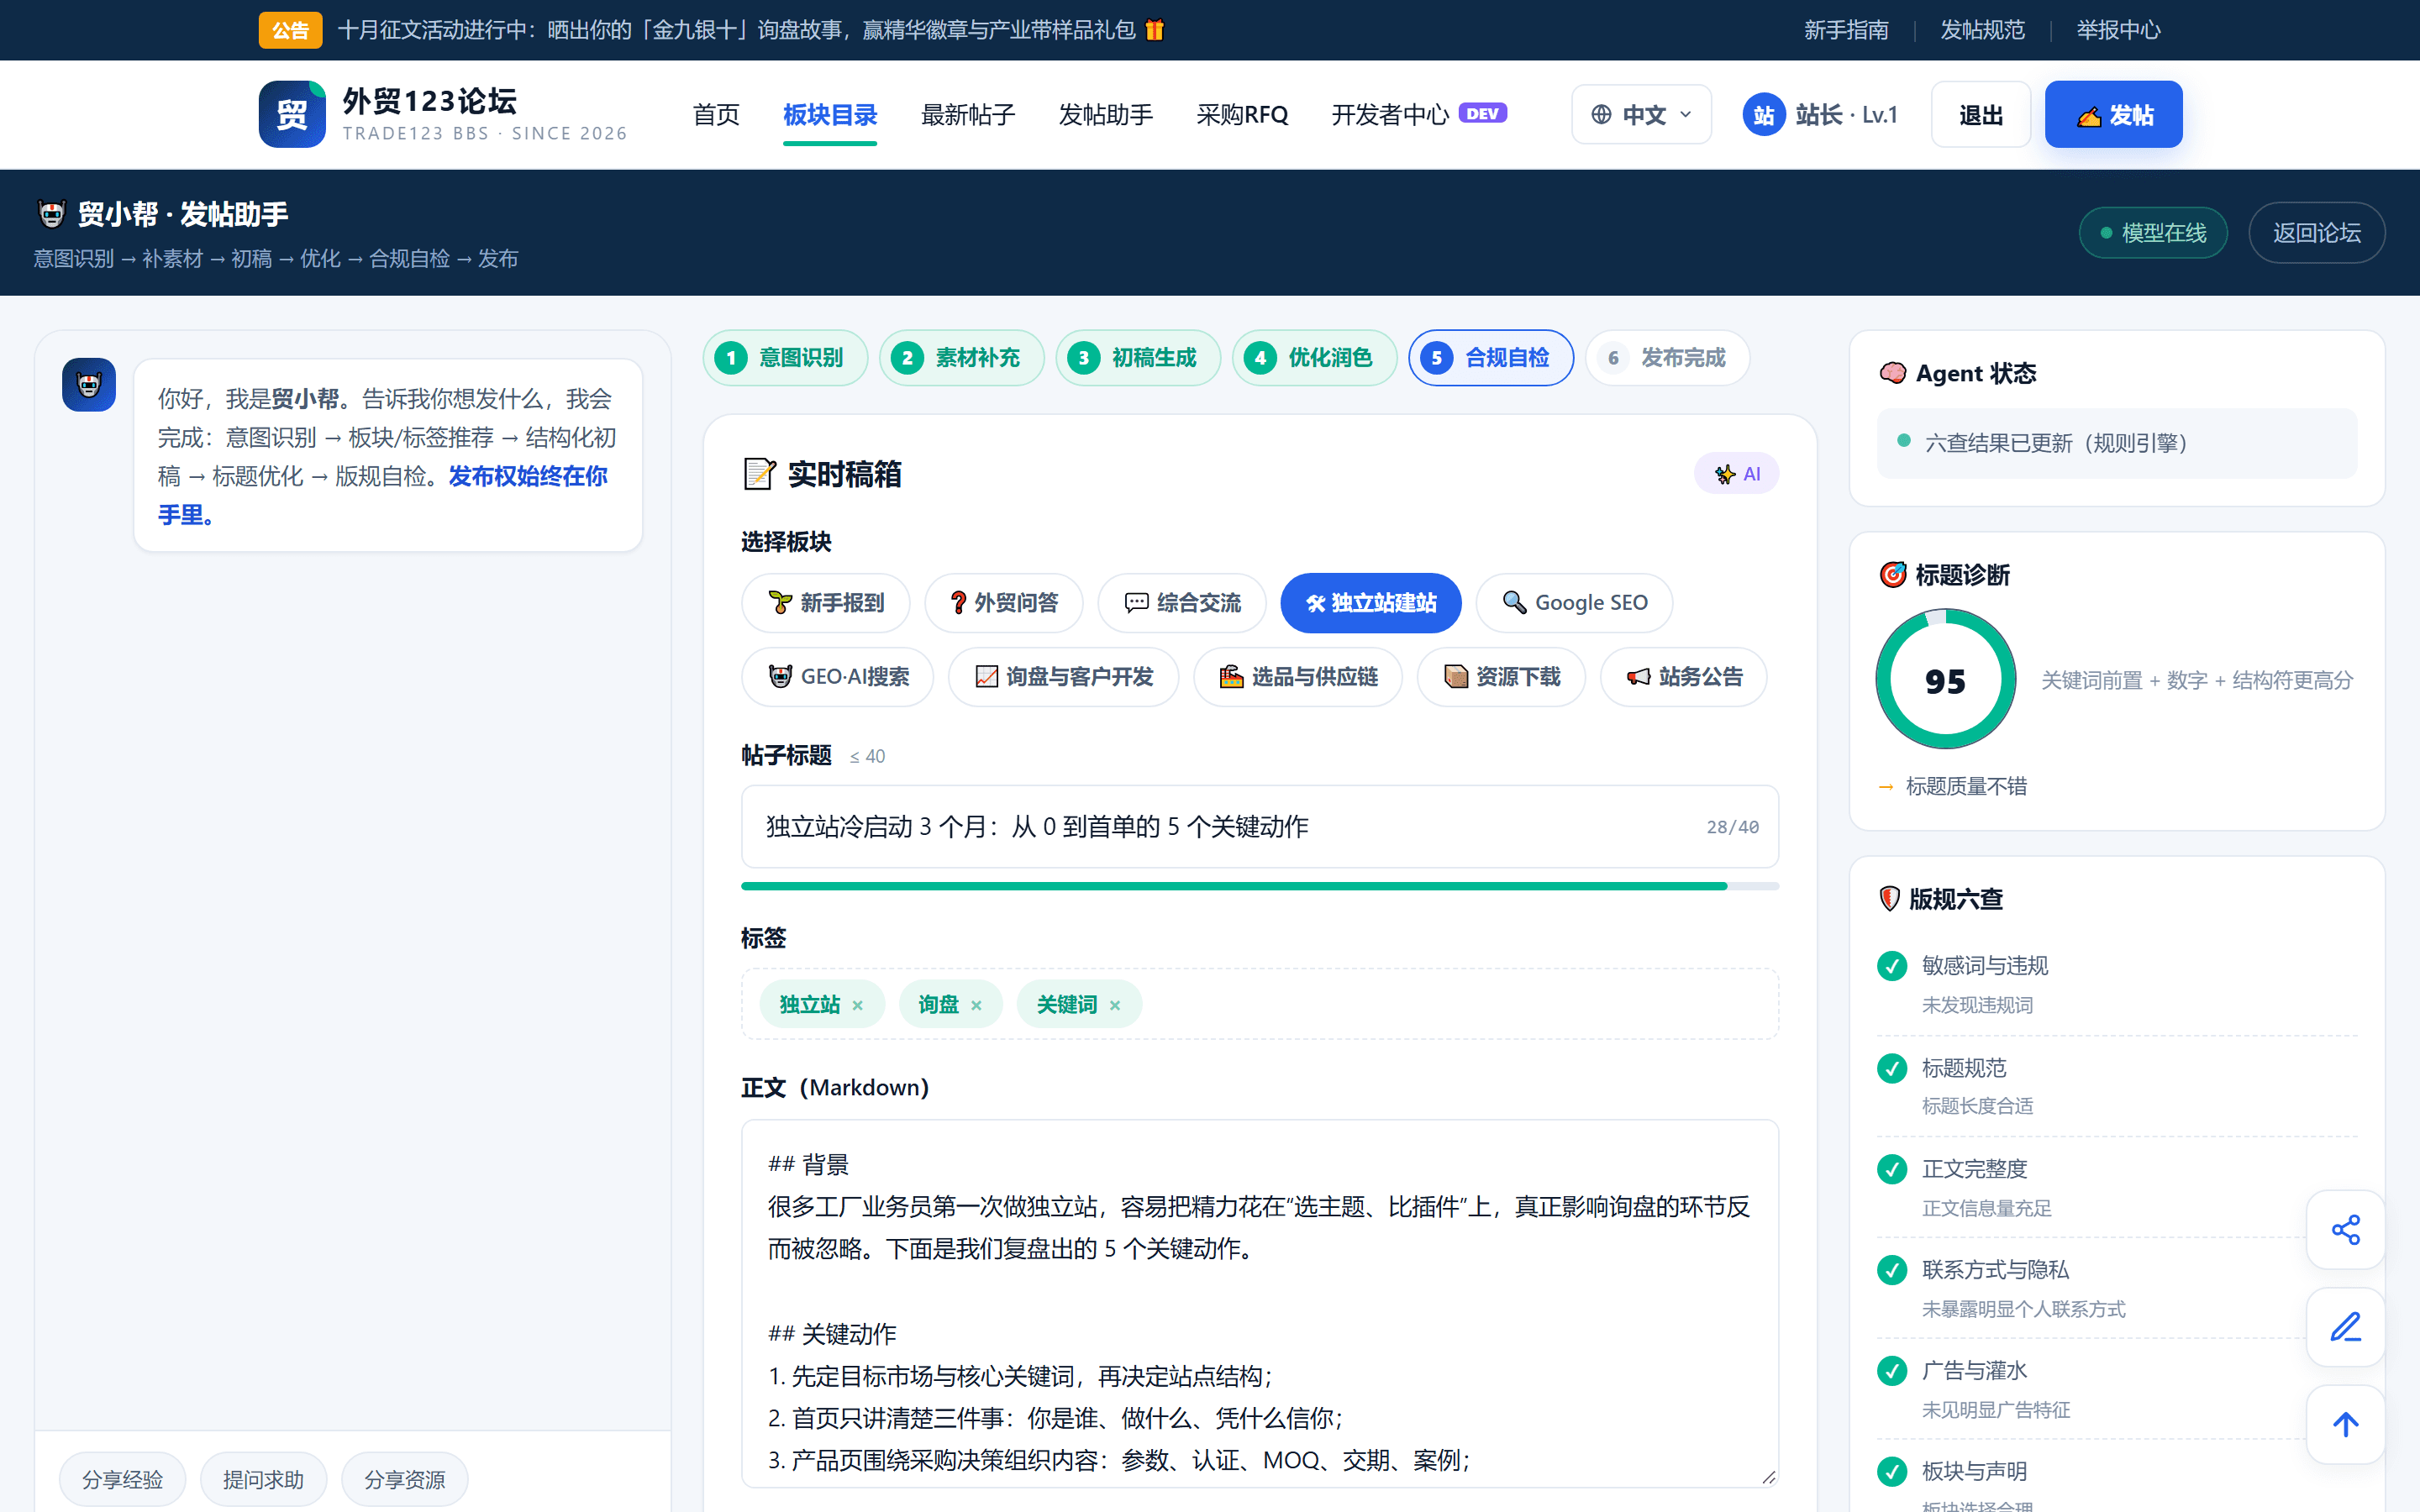The height and width of the screenshot is (1512, 2420).
Task: Open the 举报中心 link
Action: (2118, 30)
